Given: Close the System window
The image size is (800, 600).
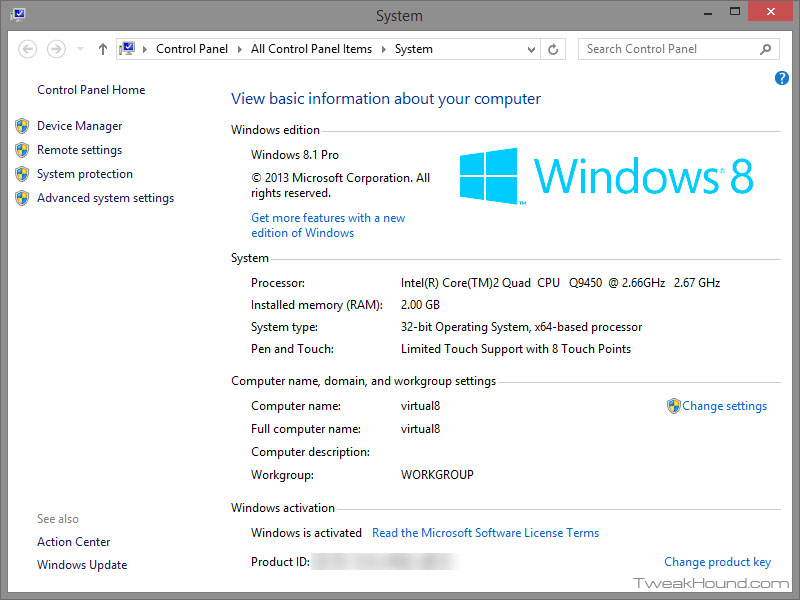Looking at the screenshot, I should point(770,11).
